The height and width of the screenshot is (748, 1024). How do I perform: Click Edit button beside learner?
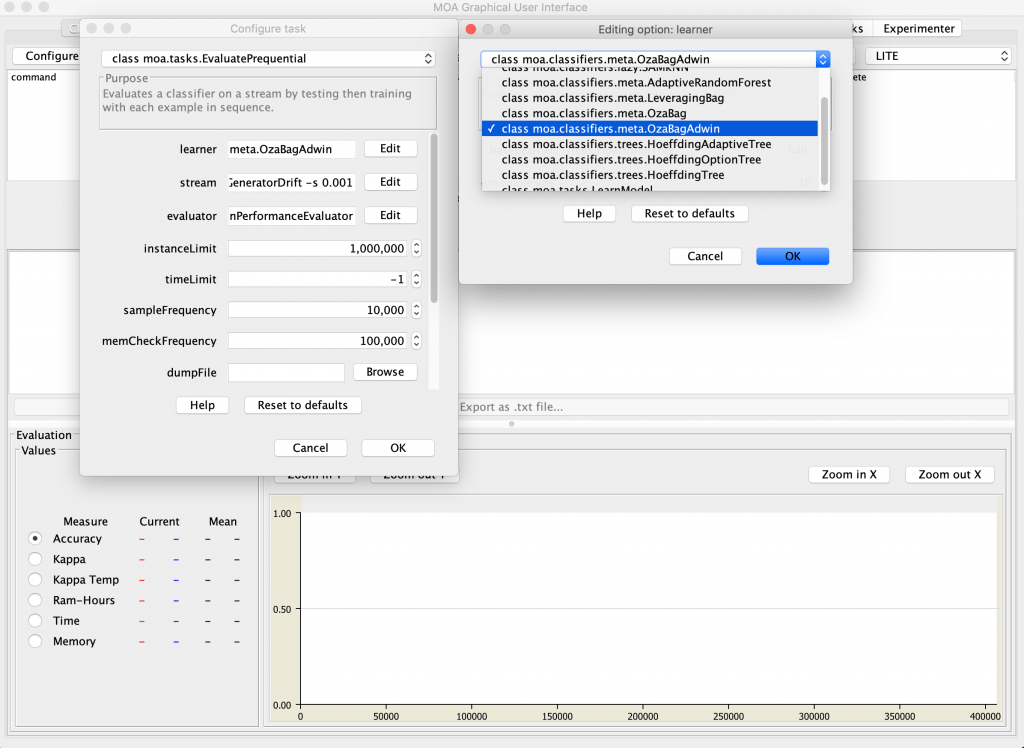(x=390, y=148)
